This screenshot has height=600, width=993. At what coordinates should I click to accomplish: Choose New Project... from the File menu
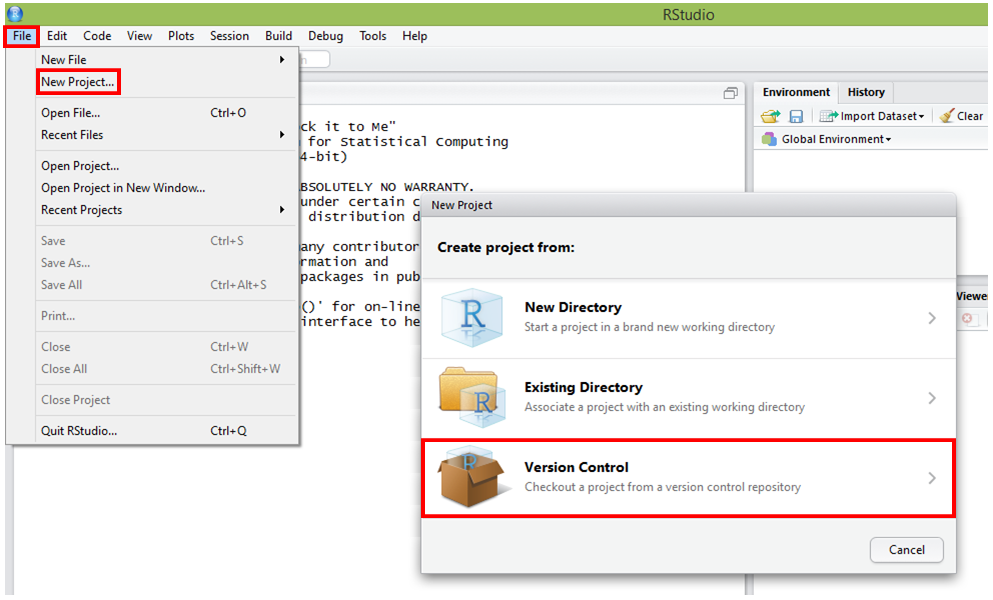click(x=78, y=82)
